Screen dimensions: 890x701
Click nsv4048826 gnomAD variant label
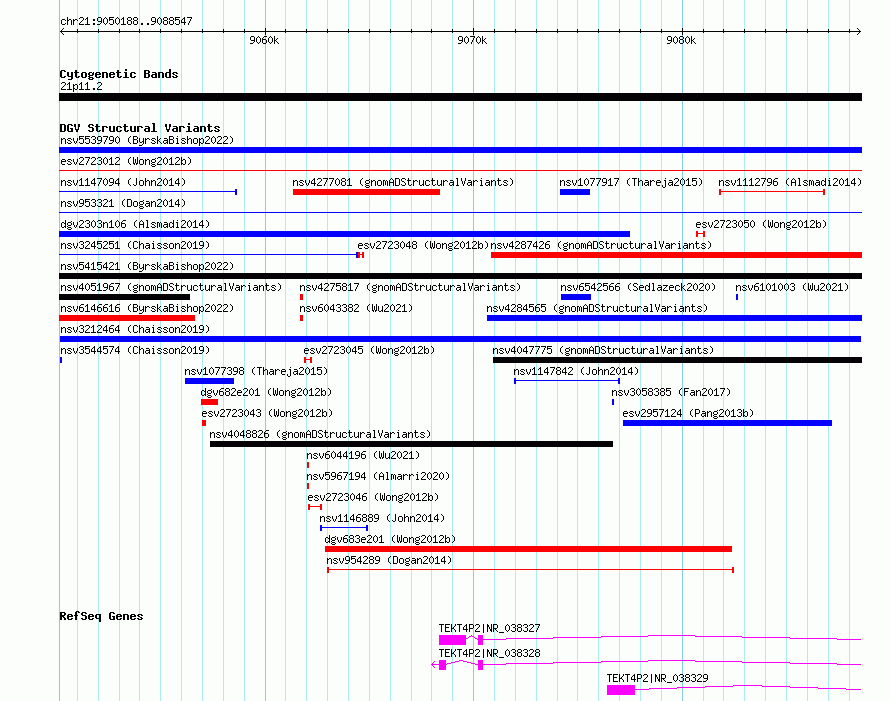click(x=320, y=434)
